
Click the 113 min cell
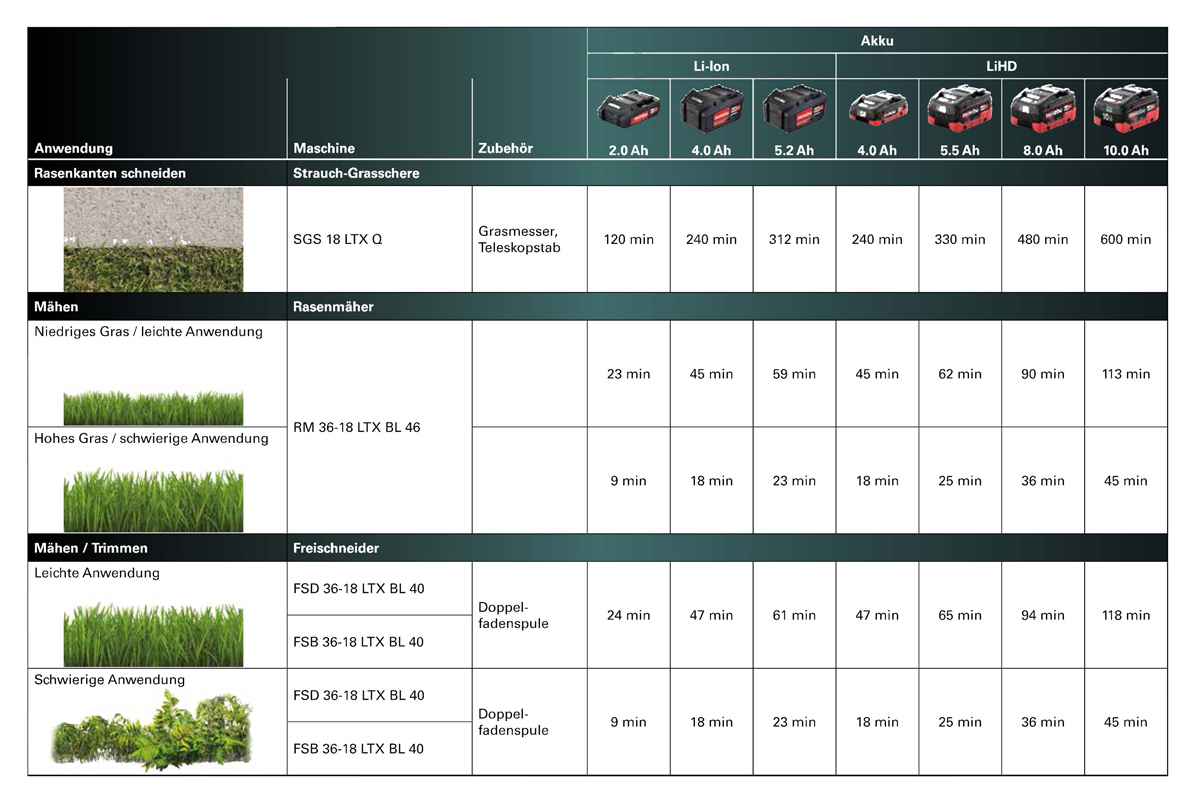(x=1126, y=374)
